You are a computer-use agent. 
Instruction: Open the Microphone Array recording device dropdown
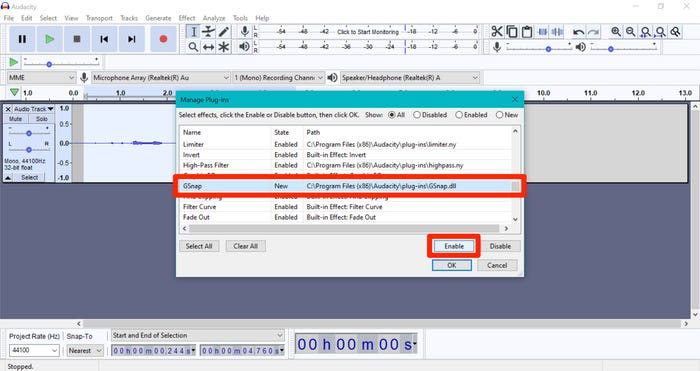click(161, 78)
